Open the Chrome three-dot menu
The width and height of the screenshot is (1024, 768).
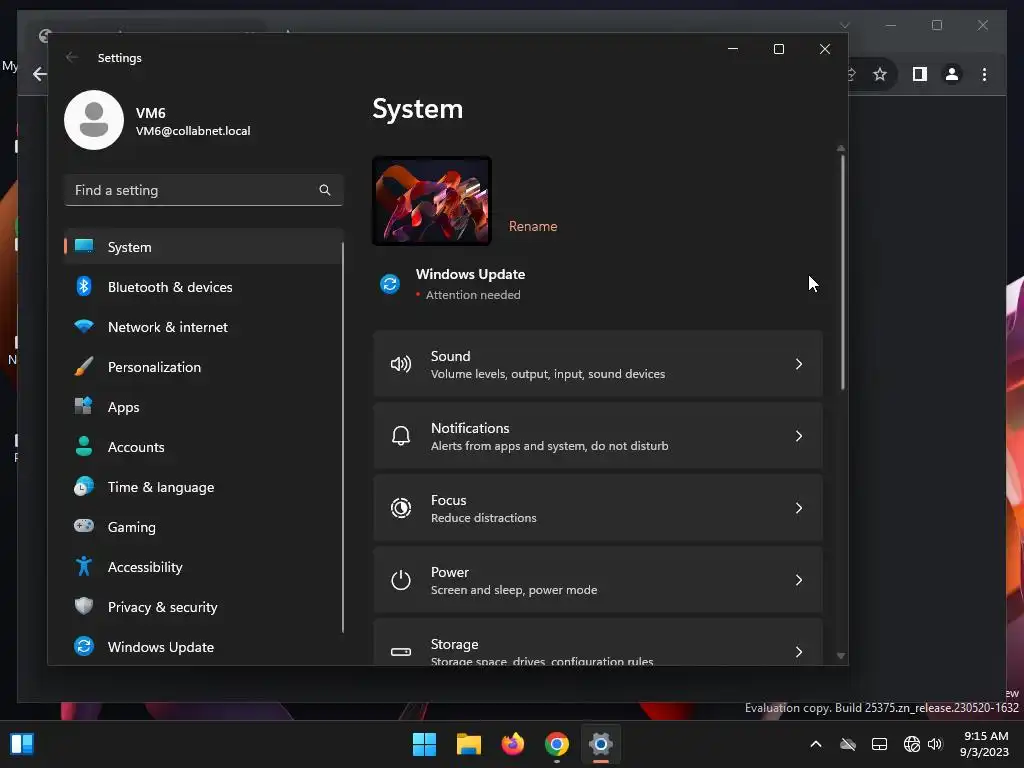click(x=984, y=74)
